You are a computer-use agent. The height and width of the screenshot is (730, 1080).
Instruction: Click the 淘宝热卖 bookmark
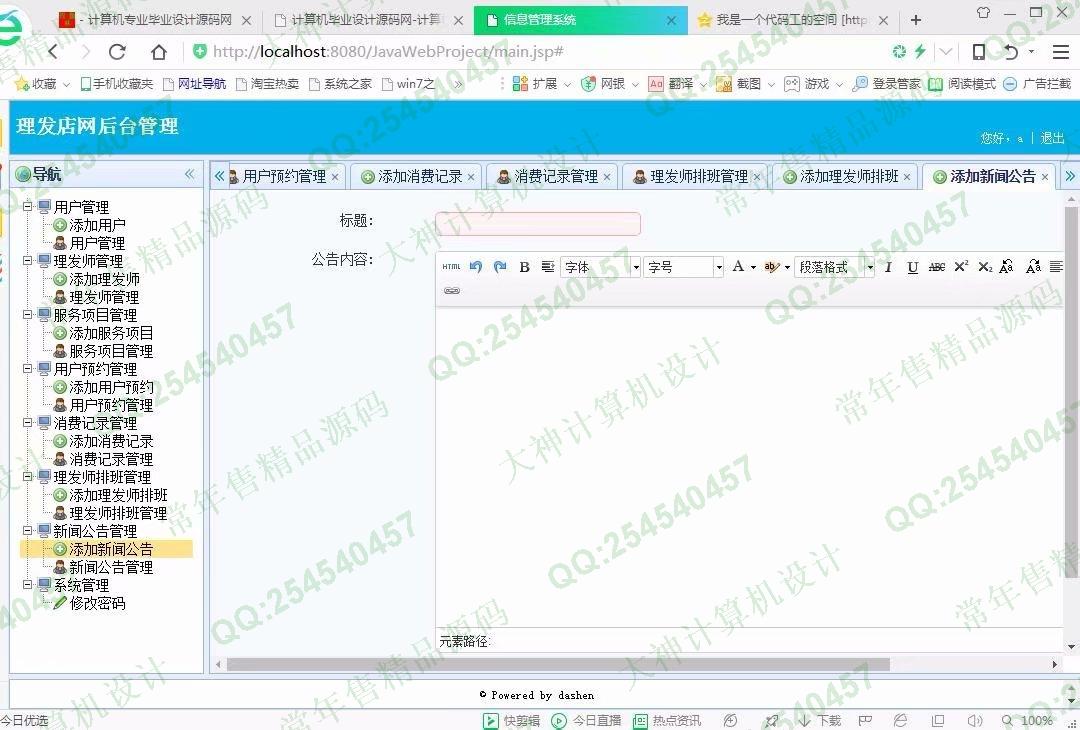click(x=267, y=83)
